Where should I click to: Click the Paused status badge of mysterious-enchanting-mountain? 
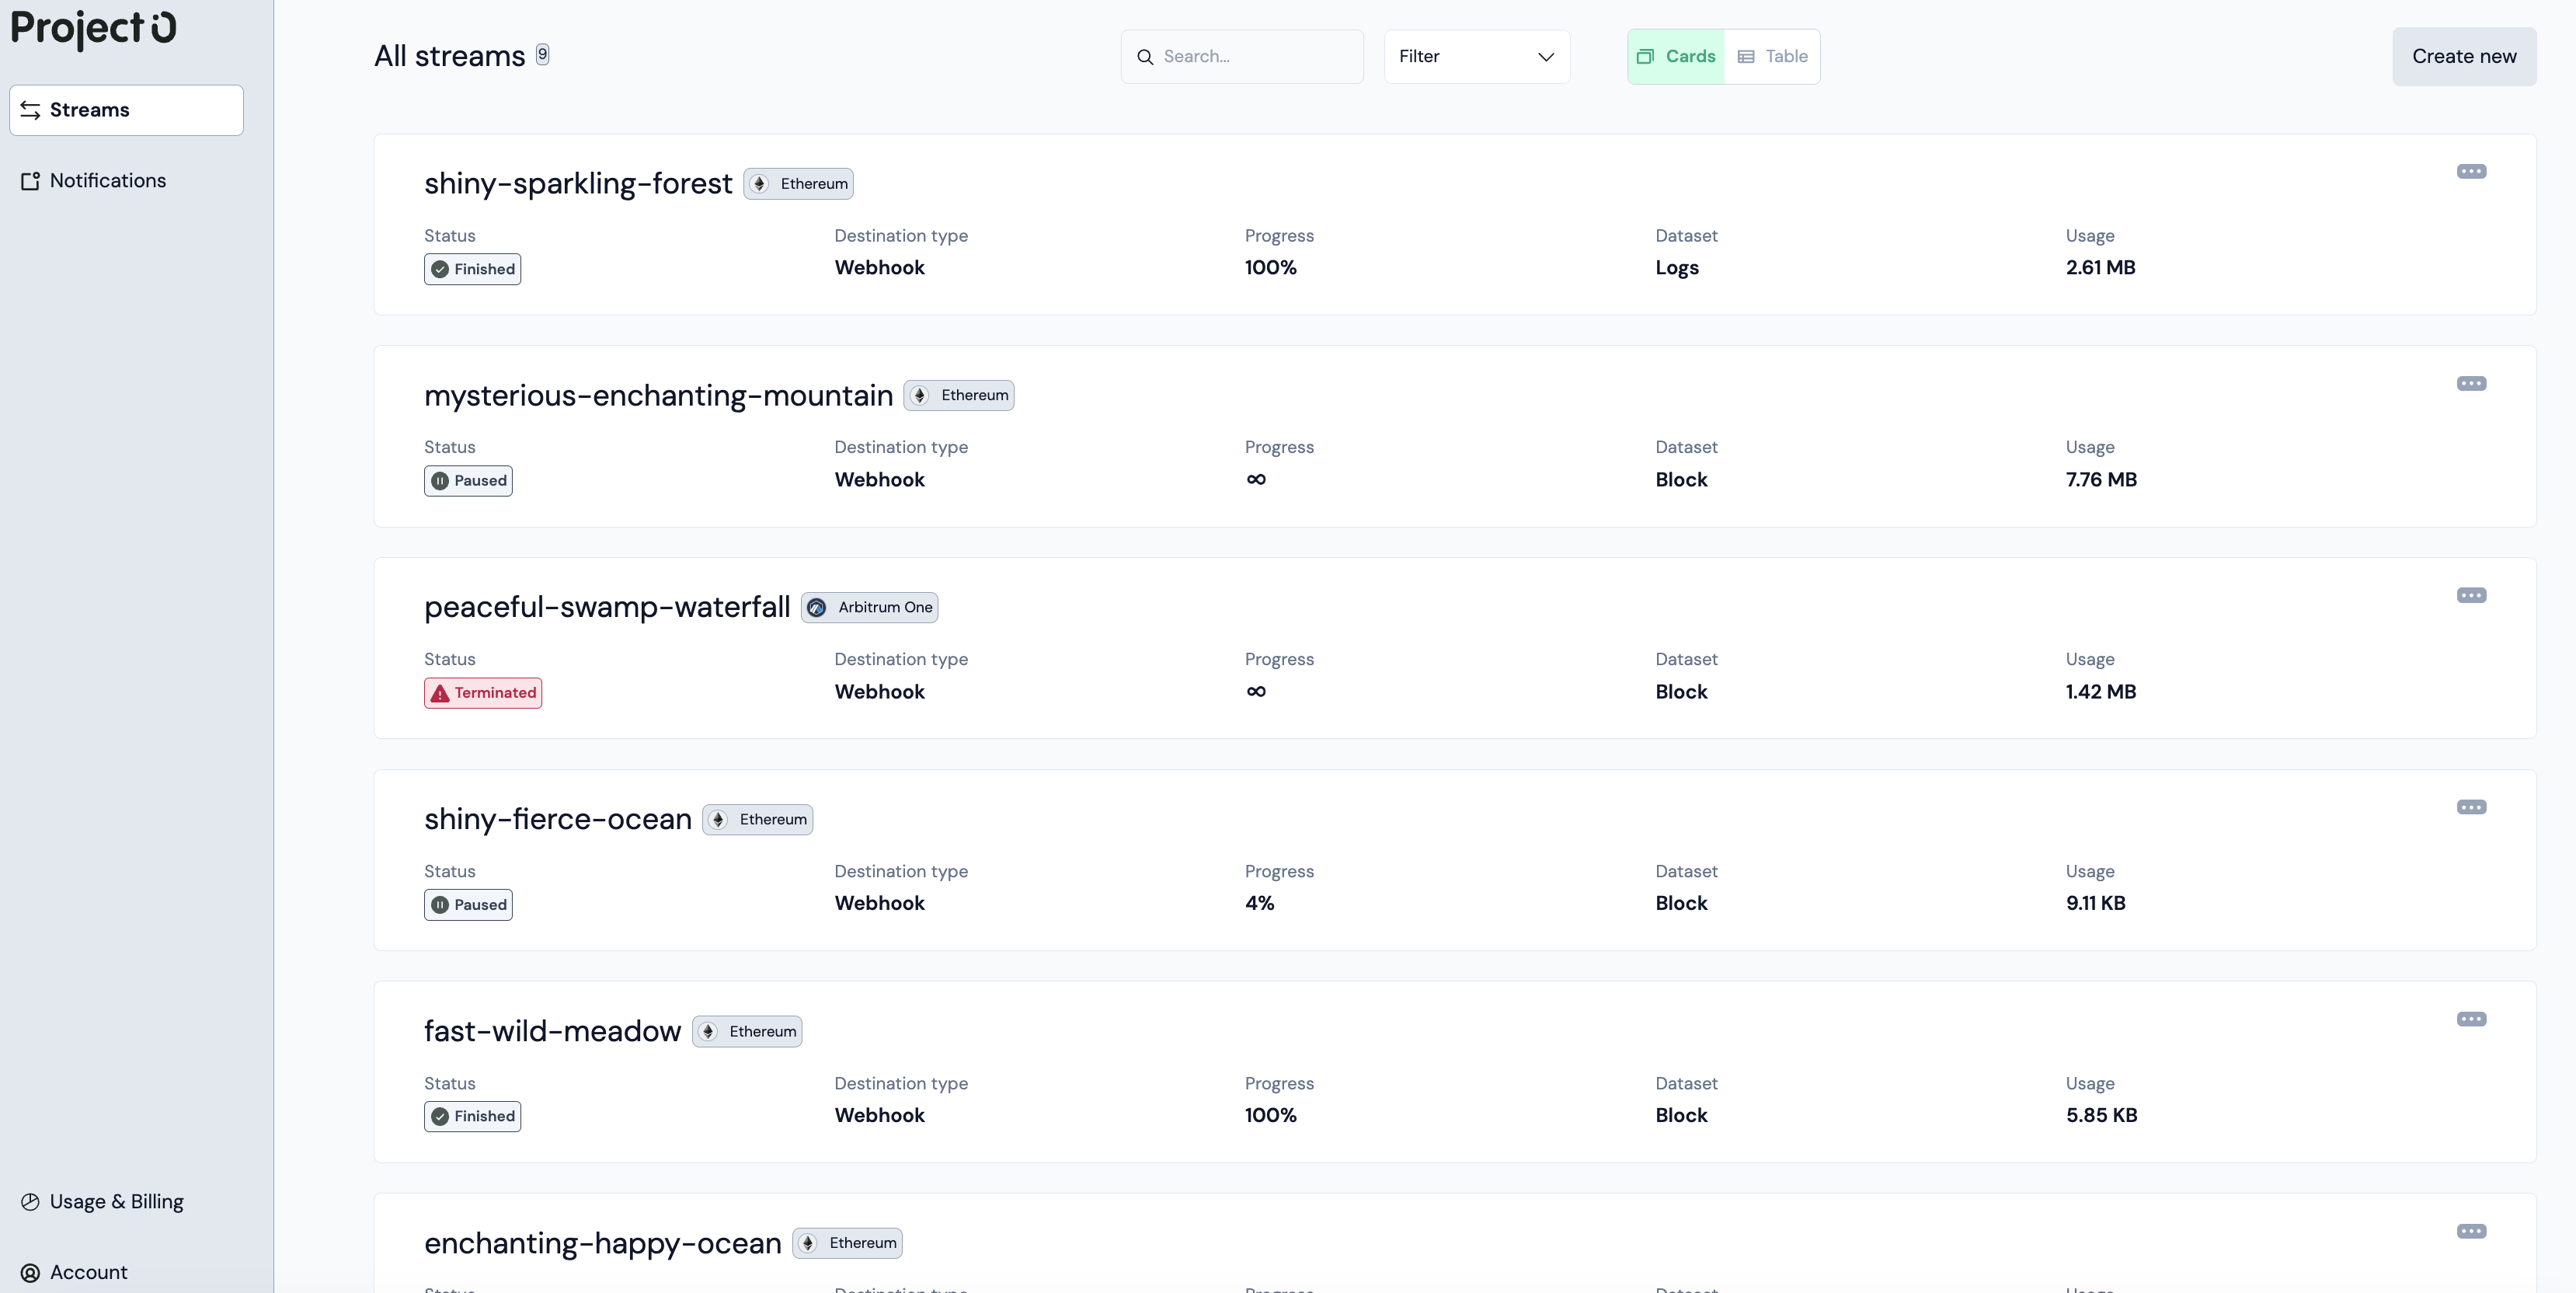coord(468,481)
